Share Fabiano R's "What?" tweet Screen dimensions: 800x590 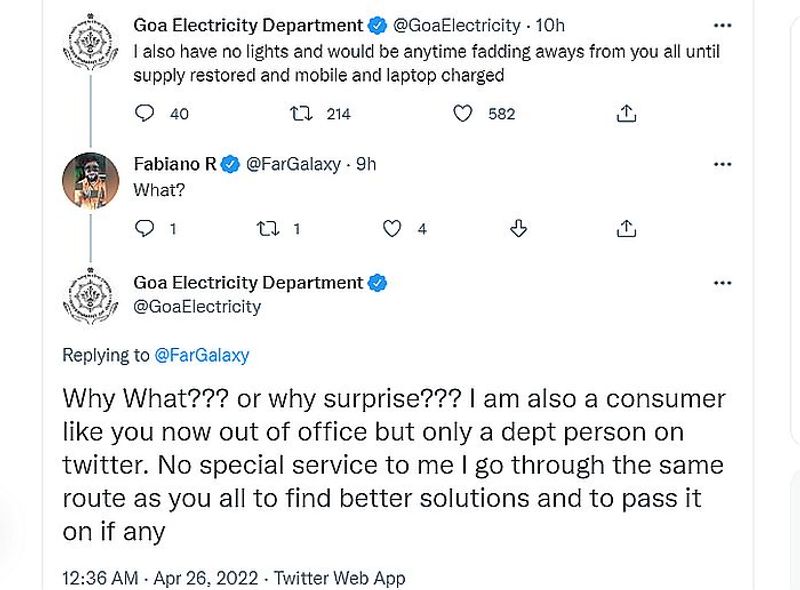(627, 229)
